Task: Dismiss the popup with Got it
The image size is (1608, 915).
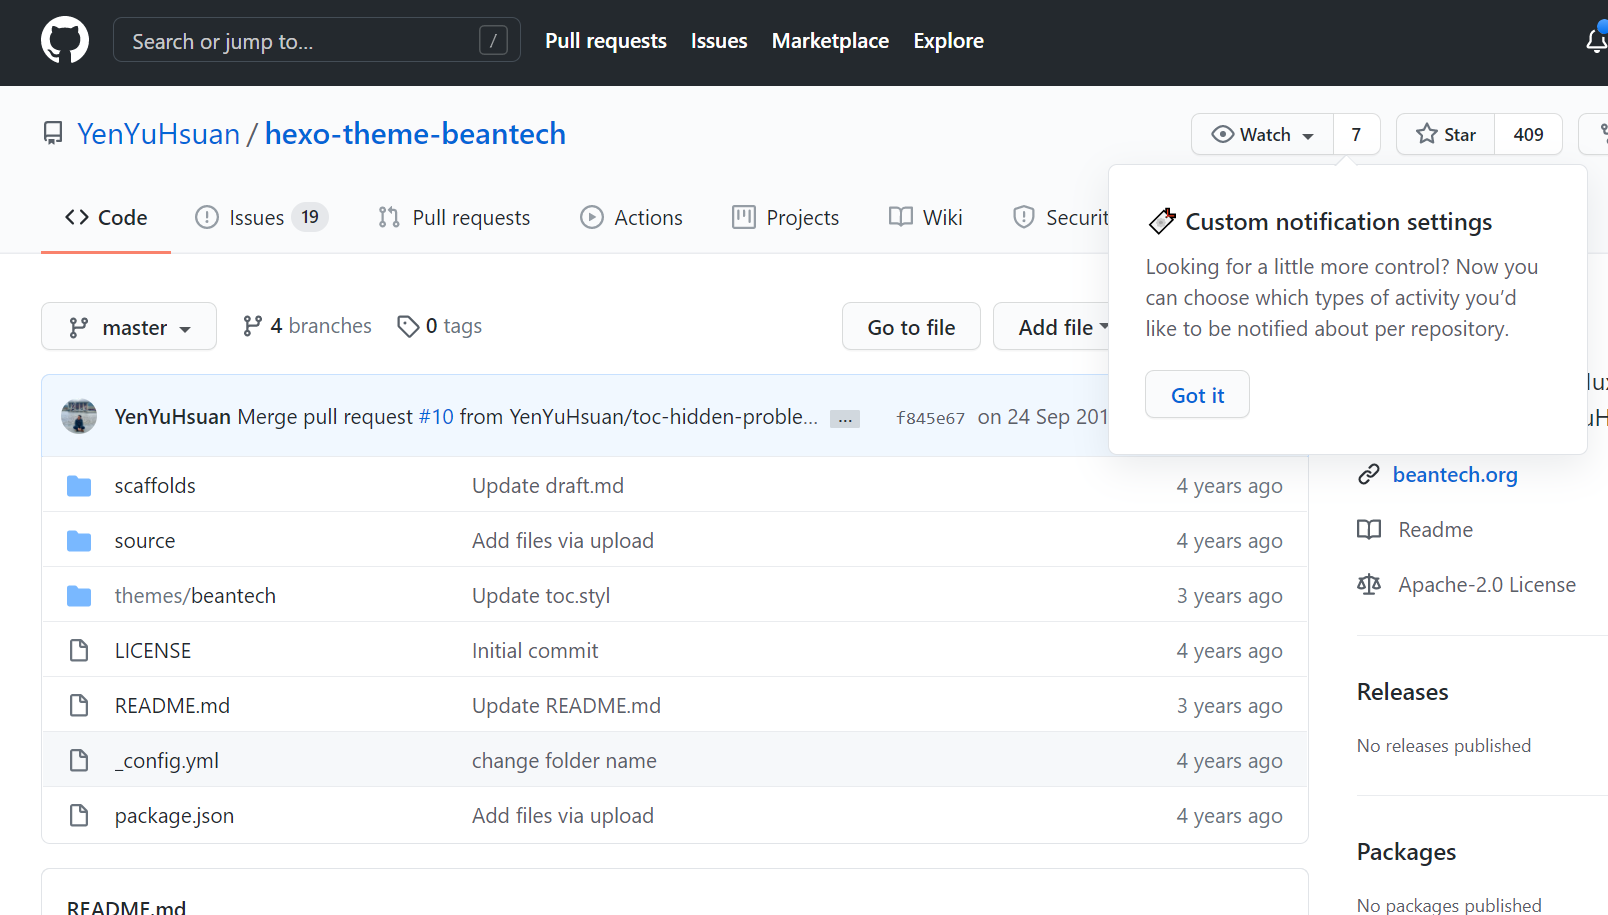Action: [1197, 395]
